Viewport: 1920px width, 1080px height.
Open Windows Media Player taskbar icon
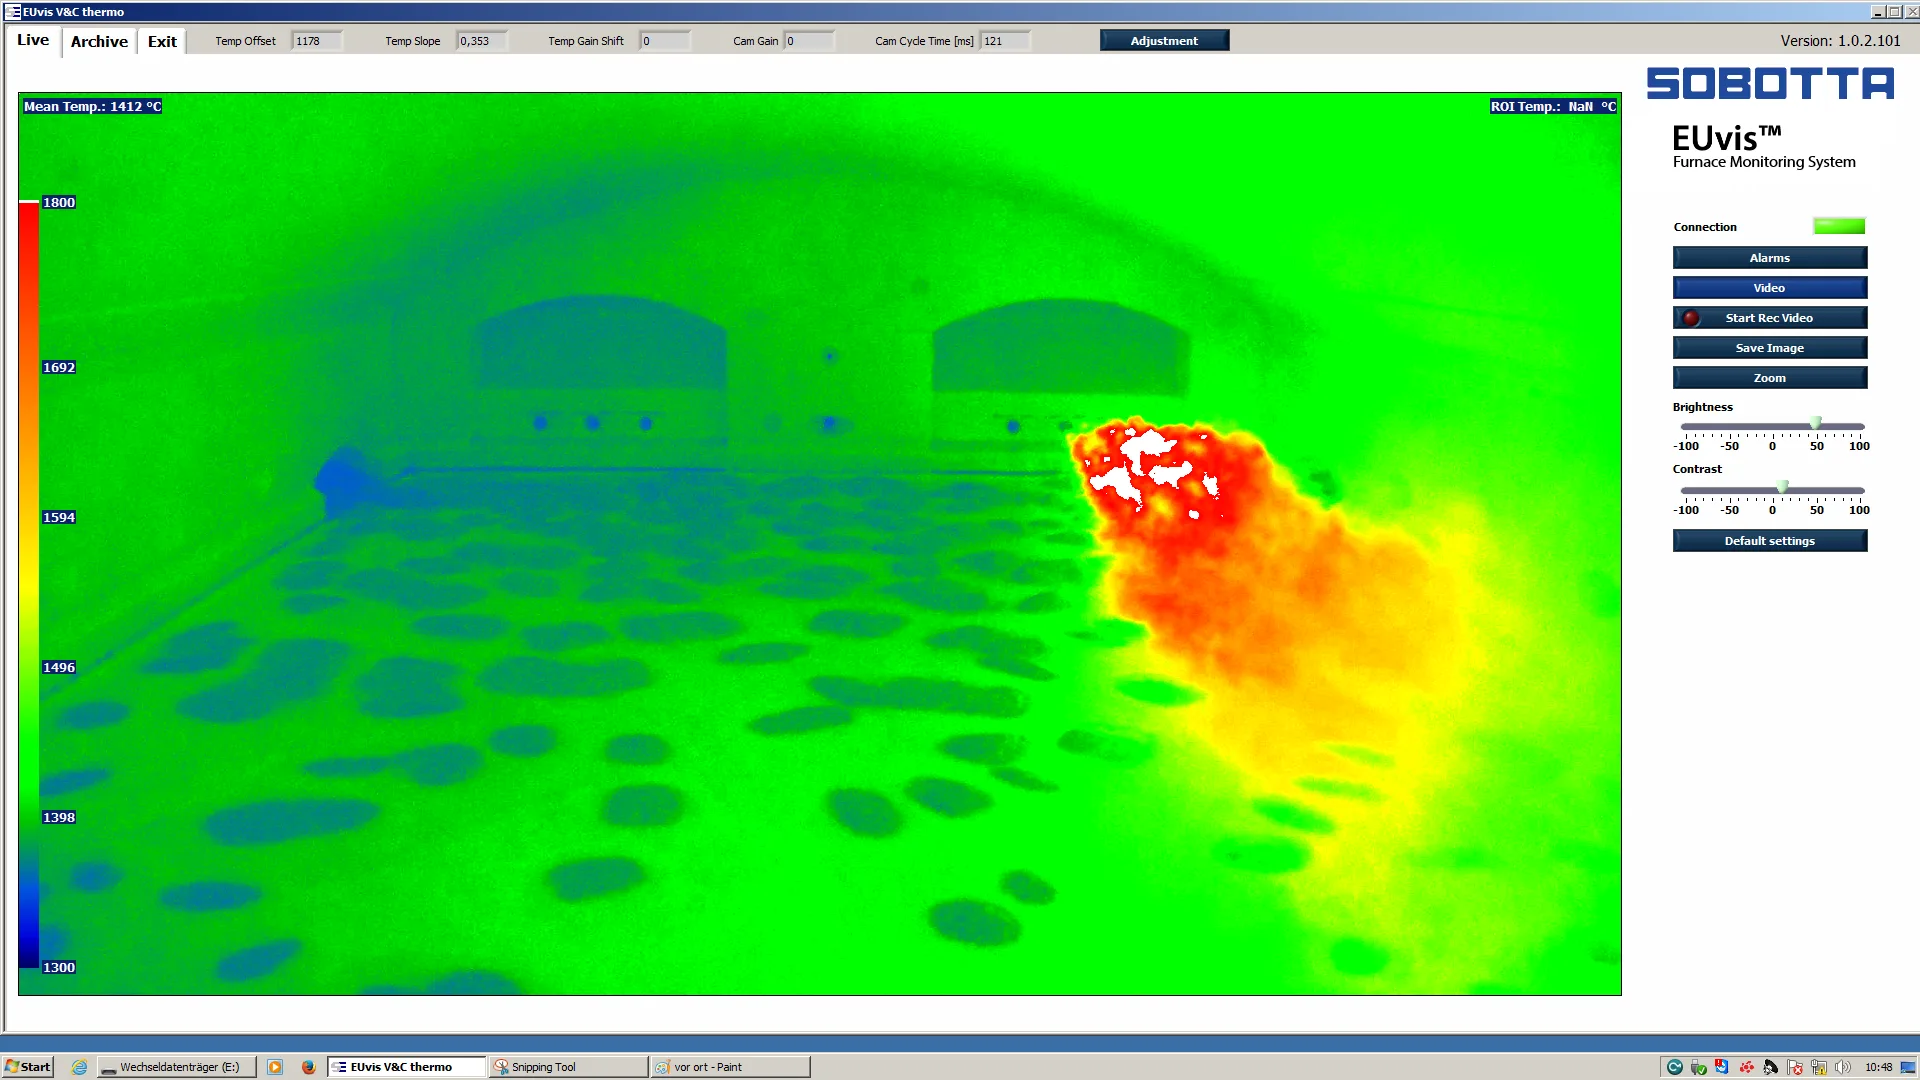coord(275,1067)
